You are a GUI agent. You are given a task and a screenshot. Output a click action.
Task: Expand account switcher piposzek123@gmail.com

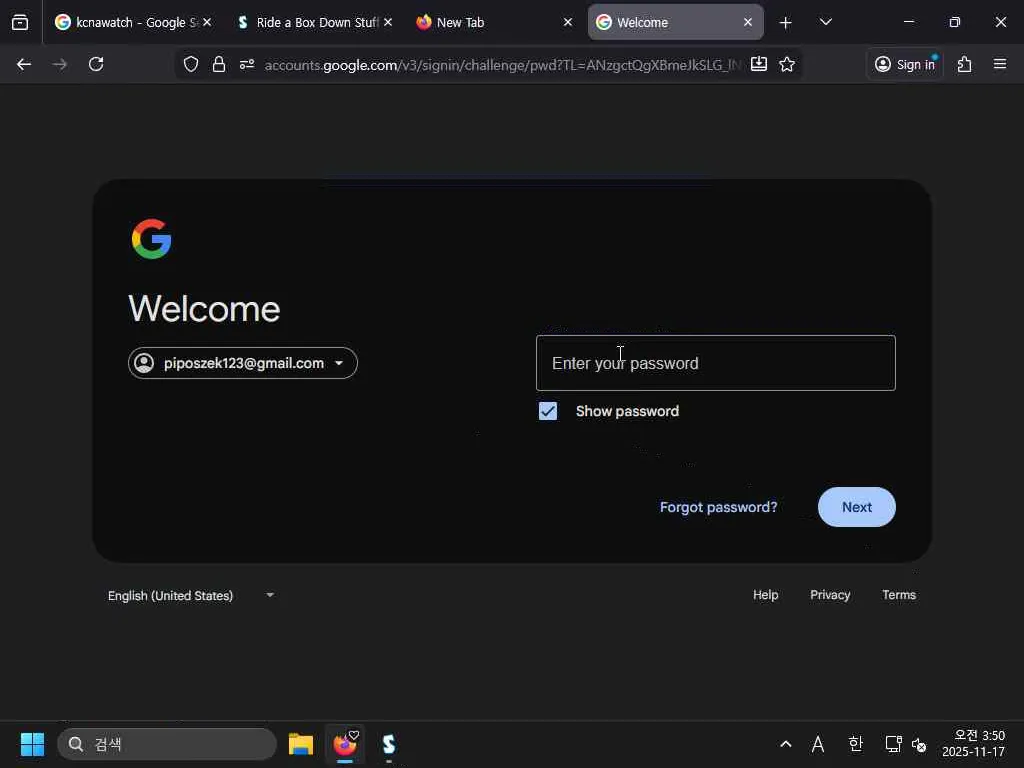[x=243, y=363]
